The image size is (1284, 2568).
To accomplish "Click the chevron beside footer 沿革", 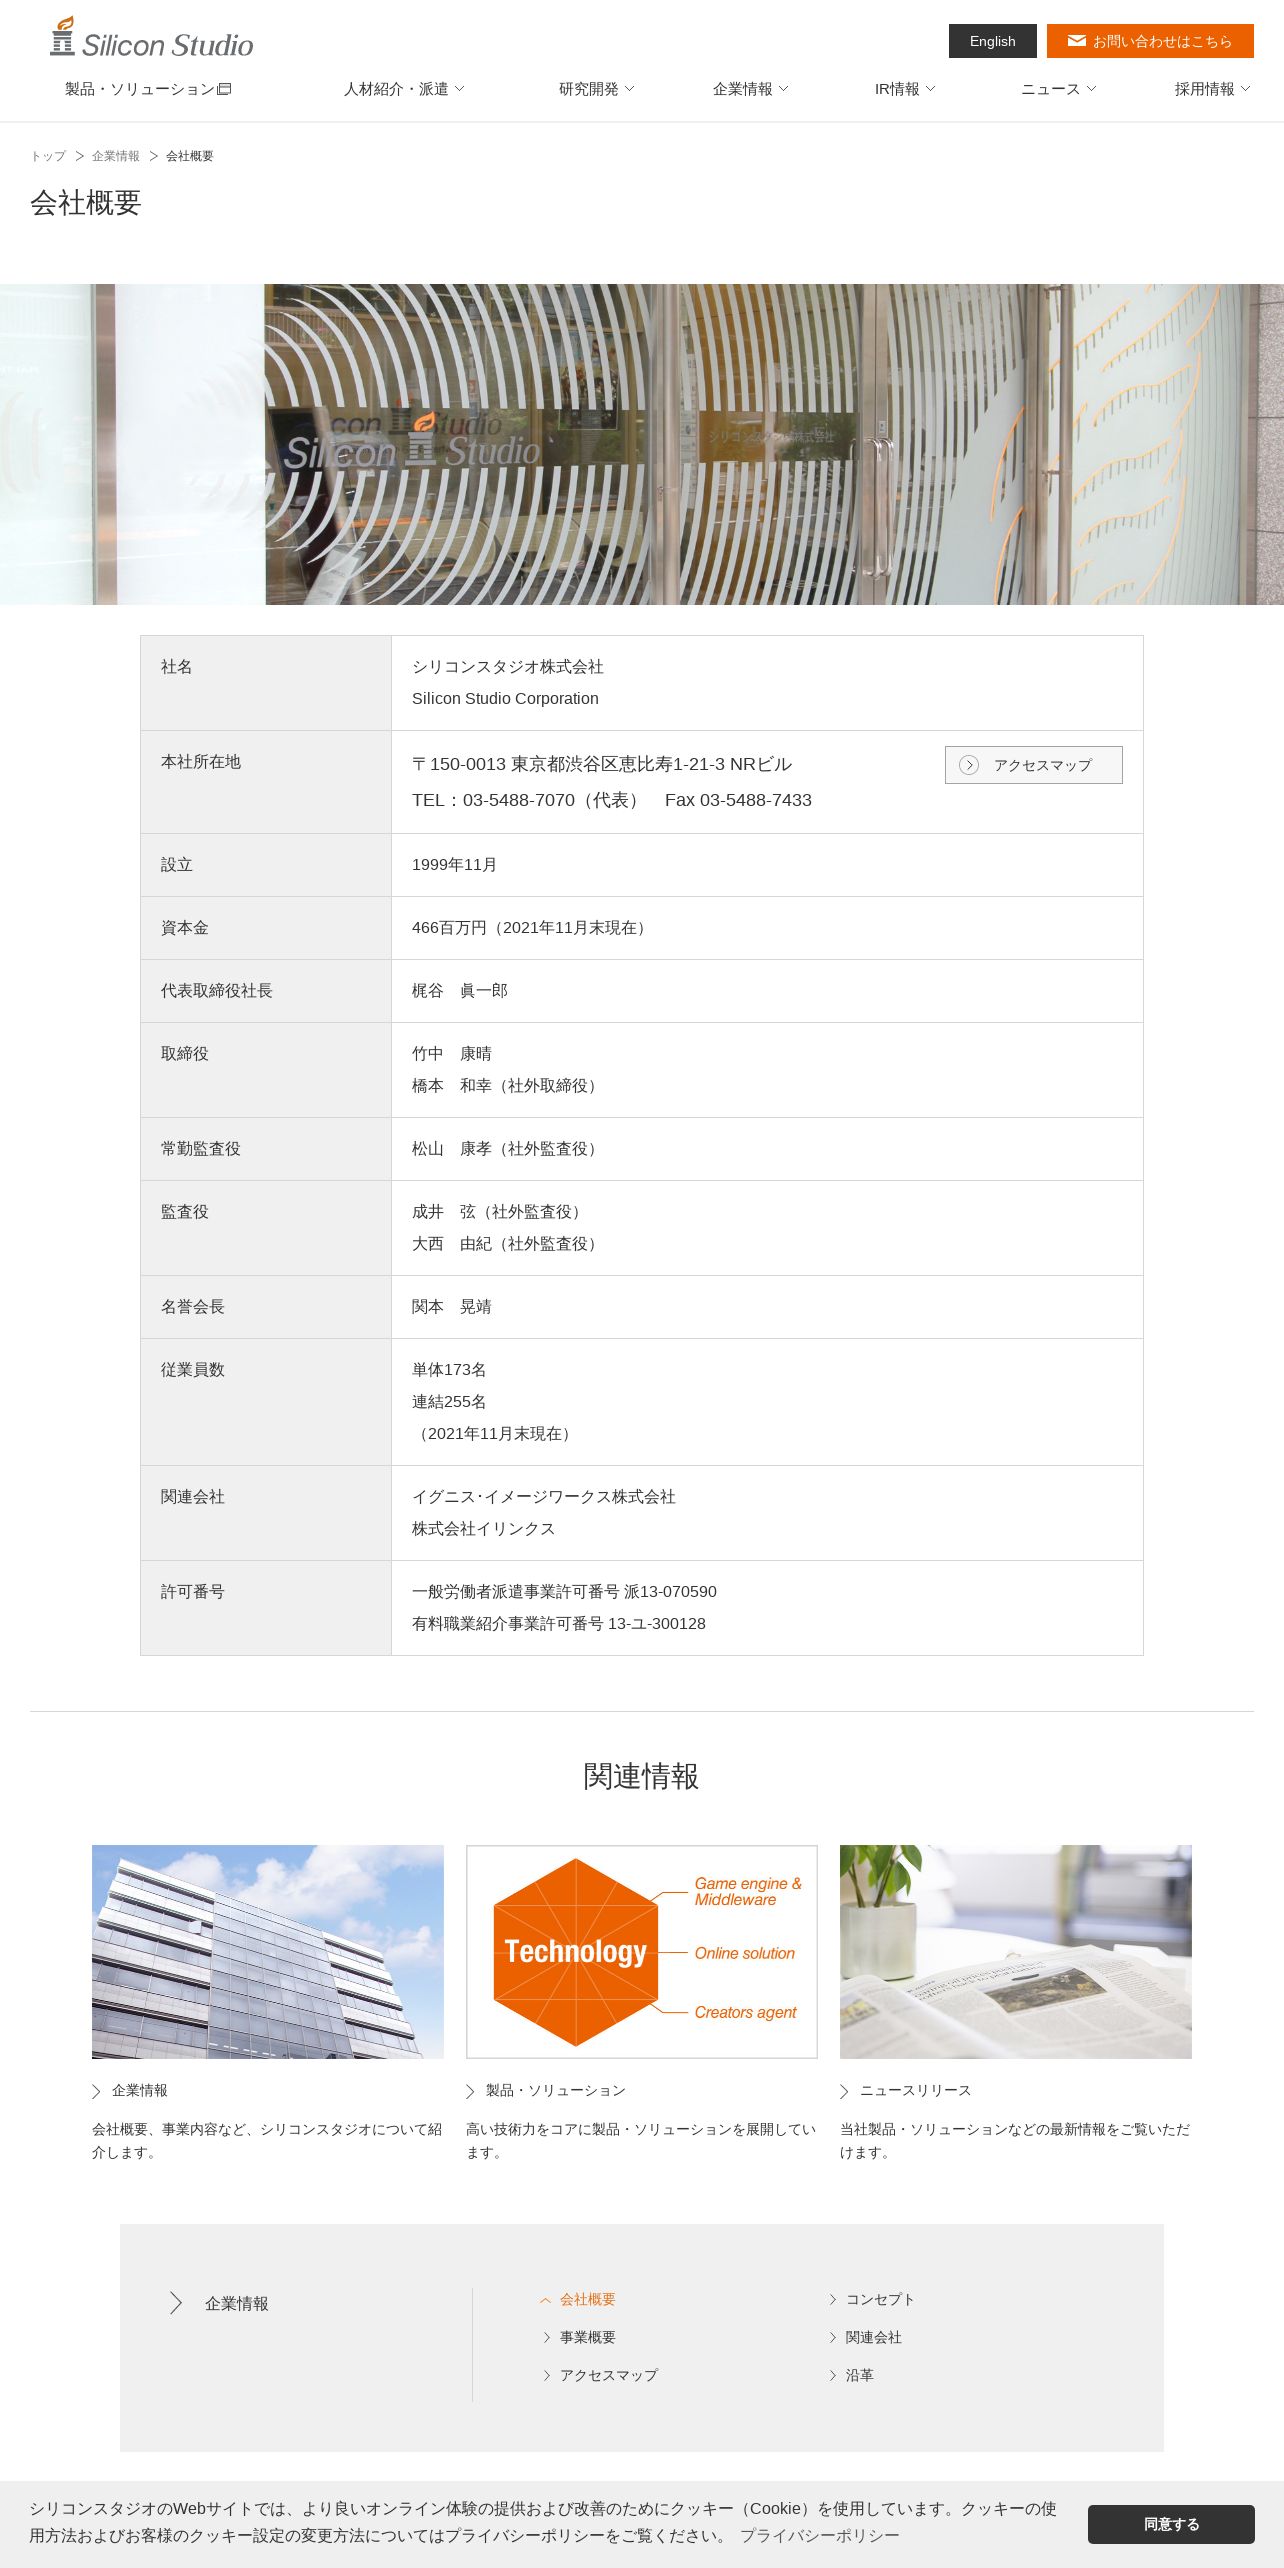I will pos(833,2375).
